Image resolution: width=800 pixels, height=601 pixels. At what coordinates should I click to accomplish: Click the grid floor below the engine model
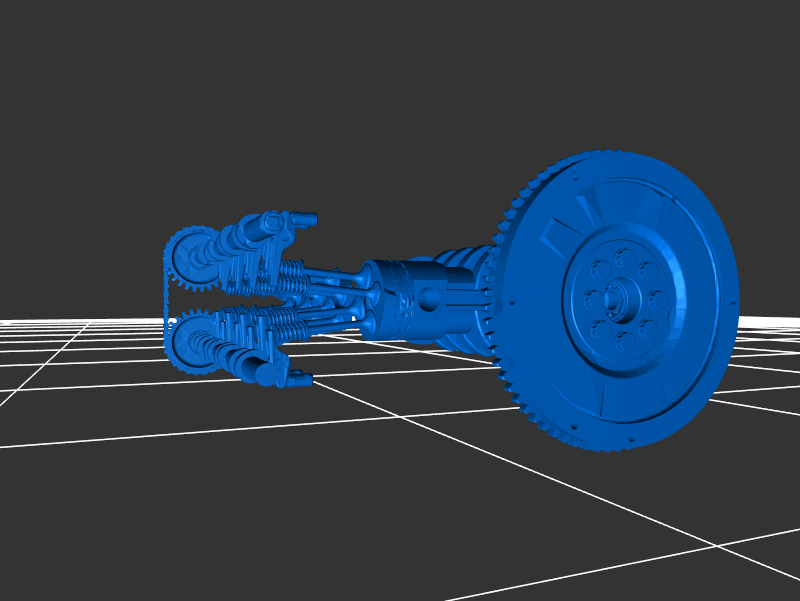(400, 500)
